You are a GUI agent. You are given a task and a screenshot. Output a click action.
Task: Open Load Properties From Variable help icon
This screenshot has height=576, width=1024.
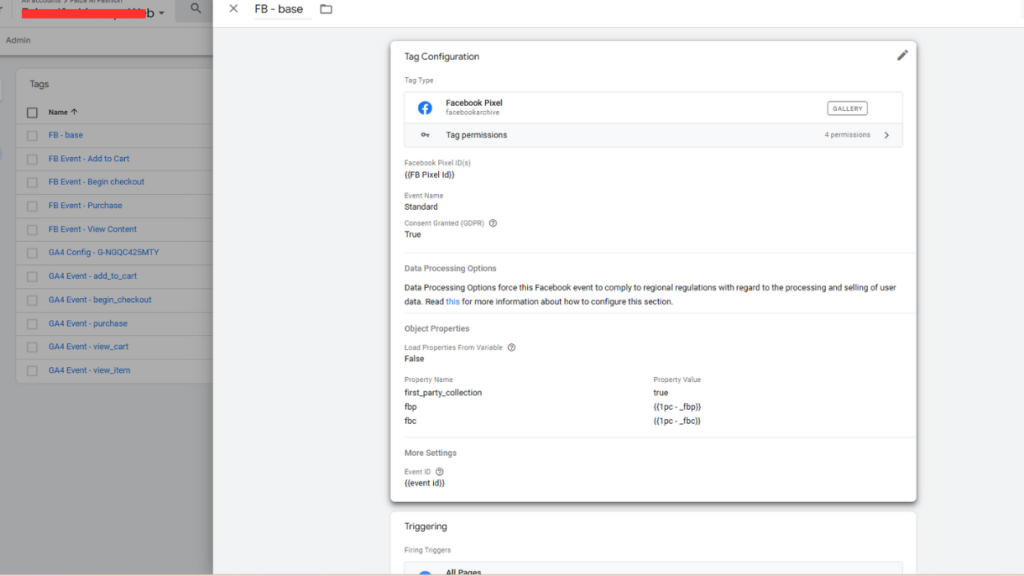(511, 347)
